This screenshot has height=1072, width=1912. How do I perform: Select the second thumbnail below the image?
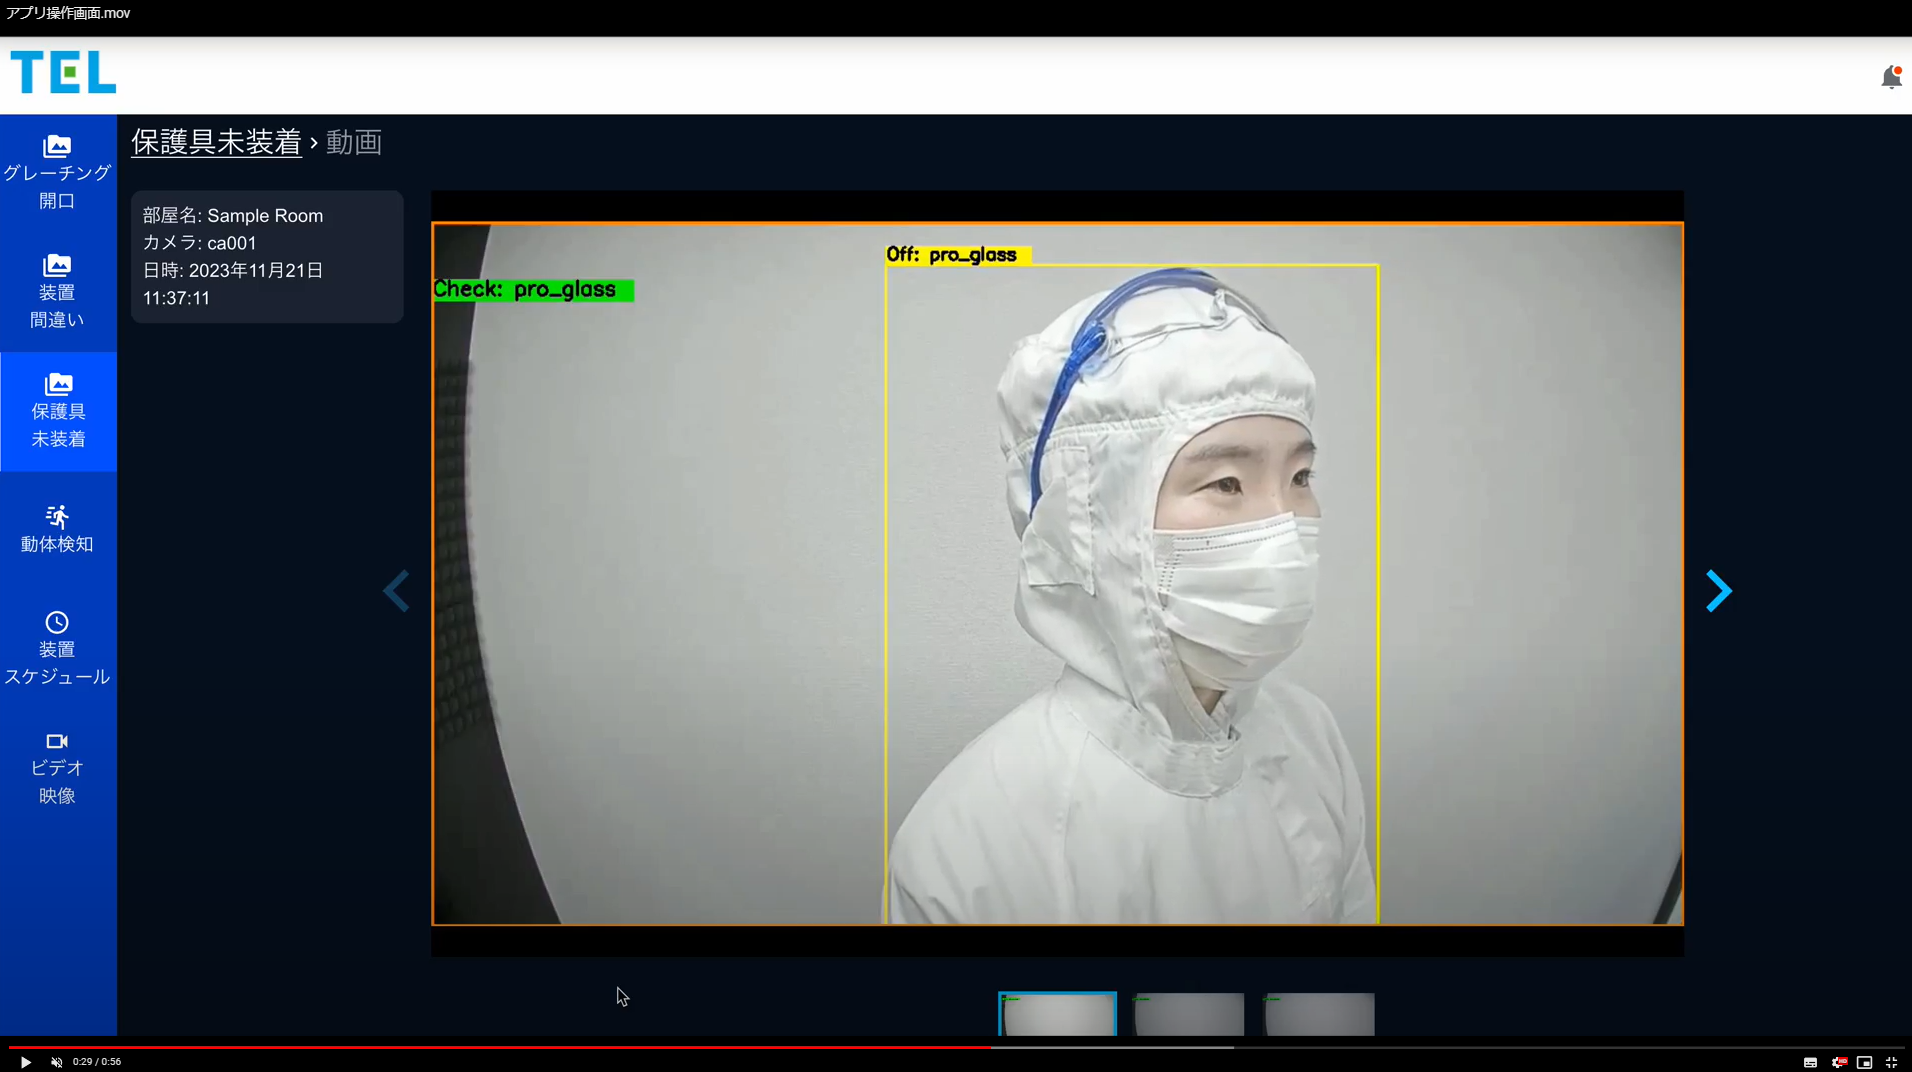coord(1189,1014)
